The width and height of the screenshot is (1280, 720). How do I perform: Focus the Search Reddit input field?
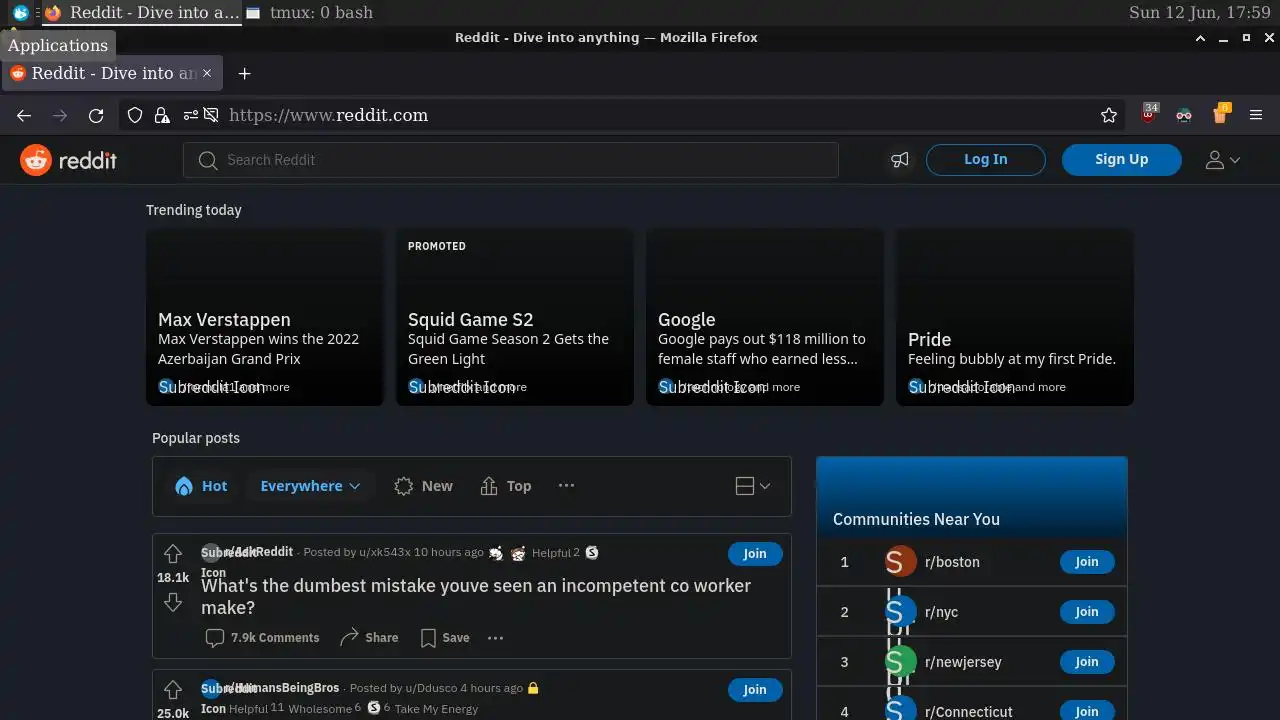510,160
